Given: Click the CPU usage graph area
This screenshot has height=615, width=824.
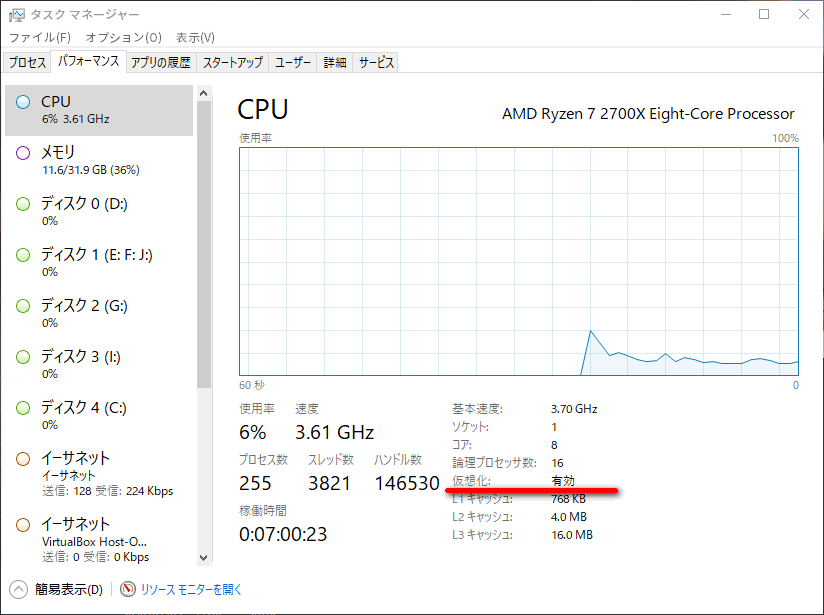Looking at the screenshot, I should coord(519,260).
